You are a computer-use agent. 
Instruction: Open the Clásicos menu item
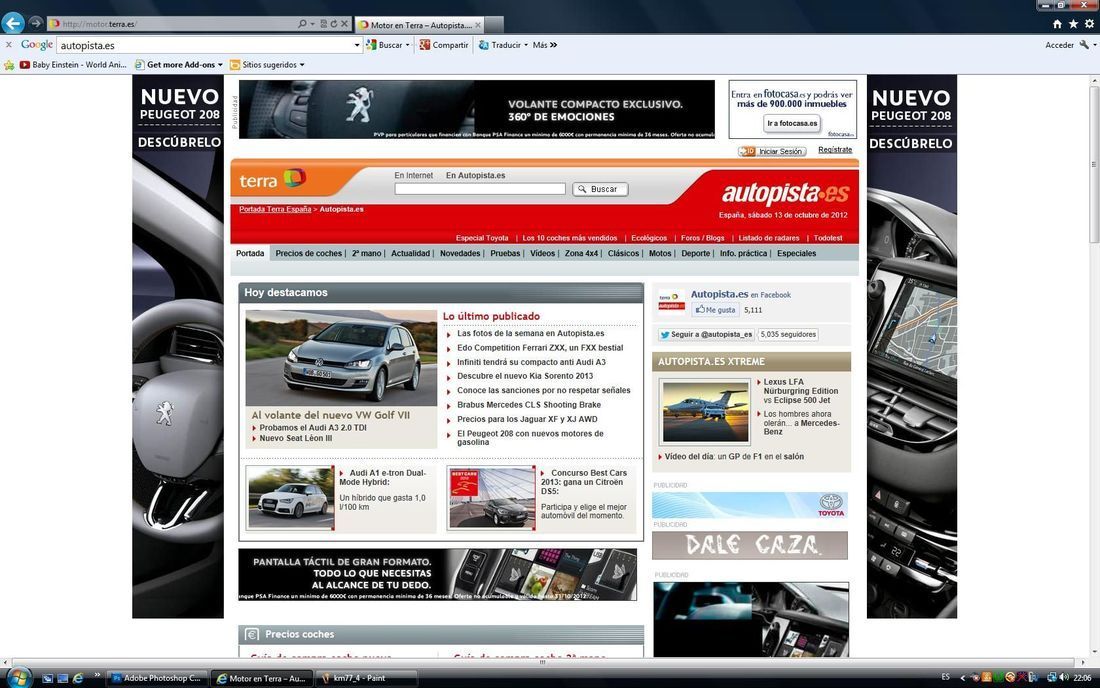point(623,253)
